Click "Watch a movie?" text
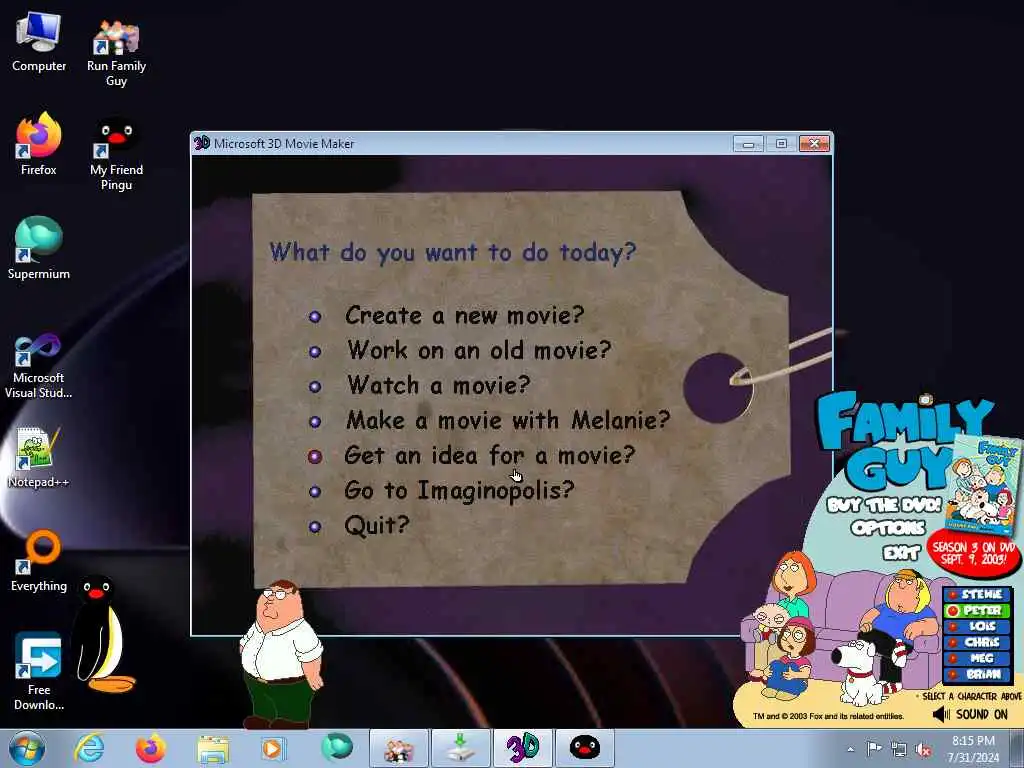Viewport: 1024px width, 768px height. 438,385
